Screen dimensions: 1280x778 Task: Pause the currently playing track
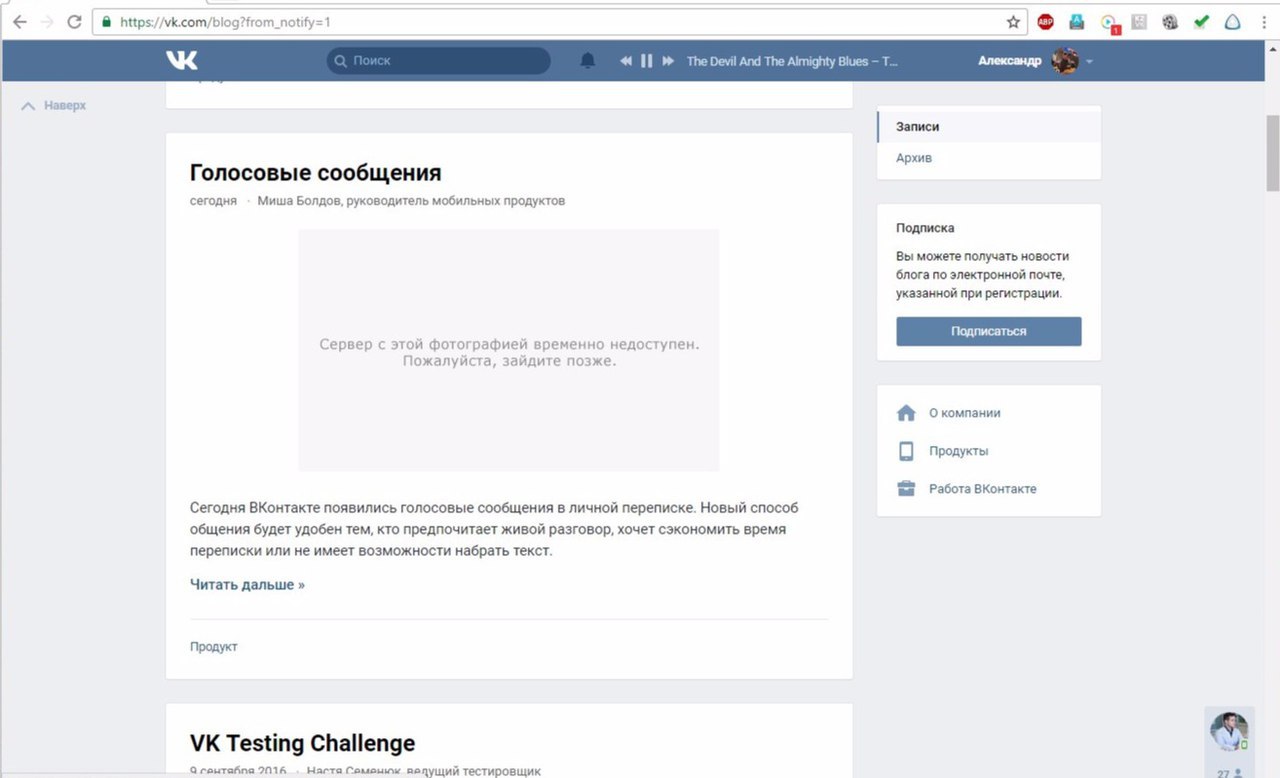tap(647, 61)
